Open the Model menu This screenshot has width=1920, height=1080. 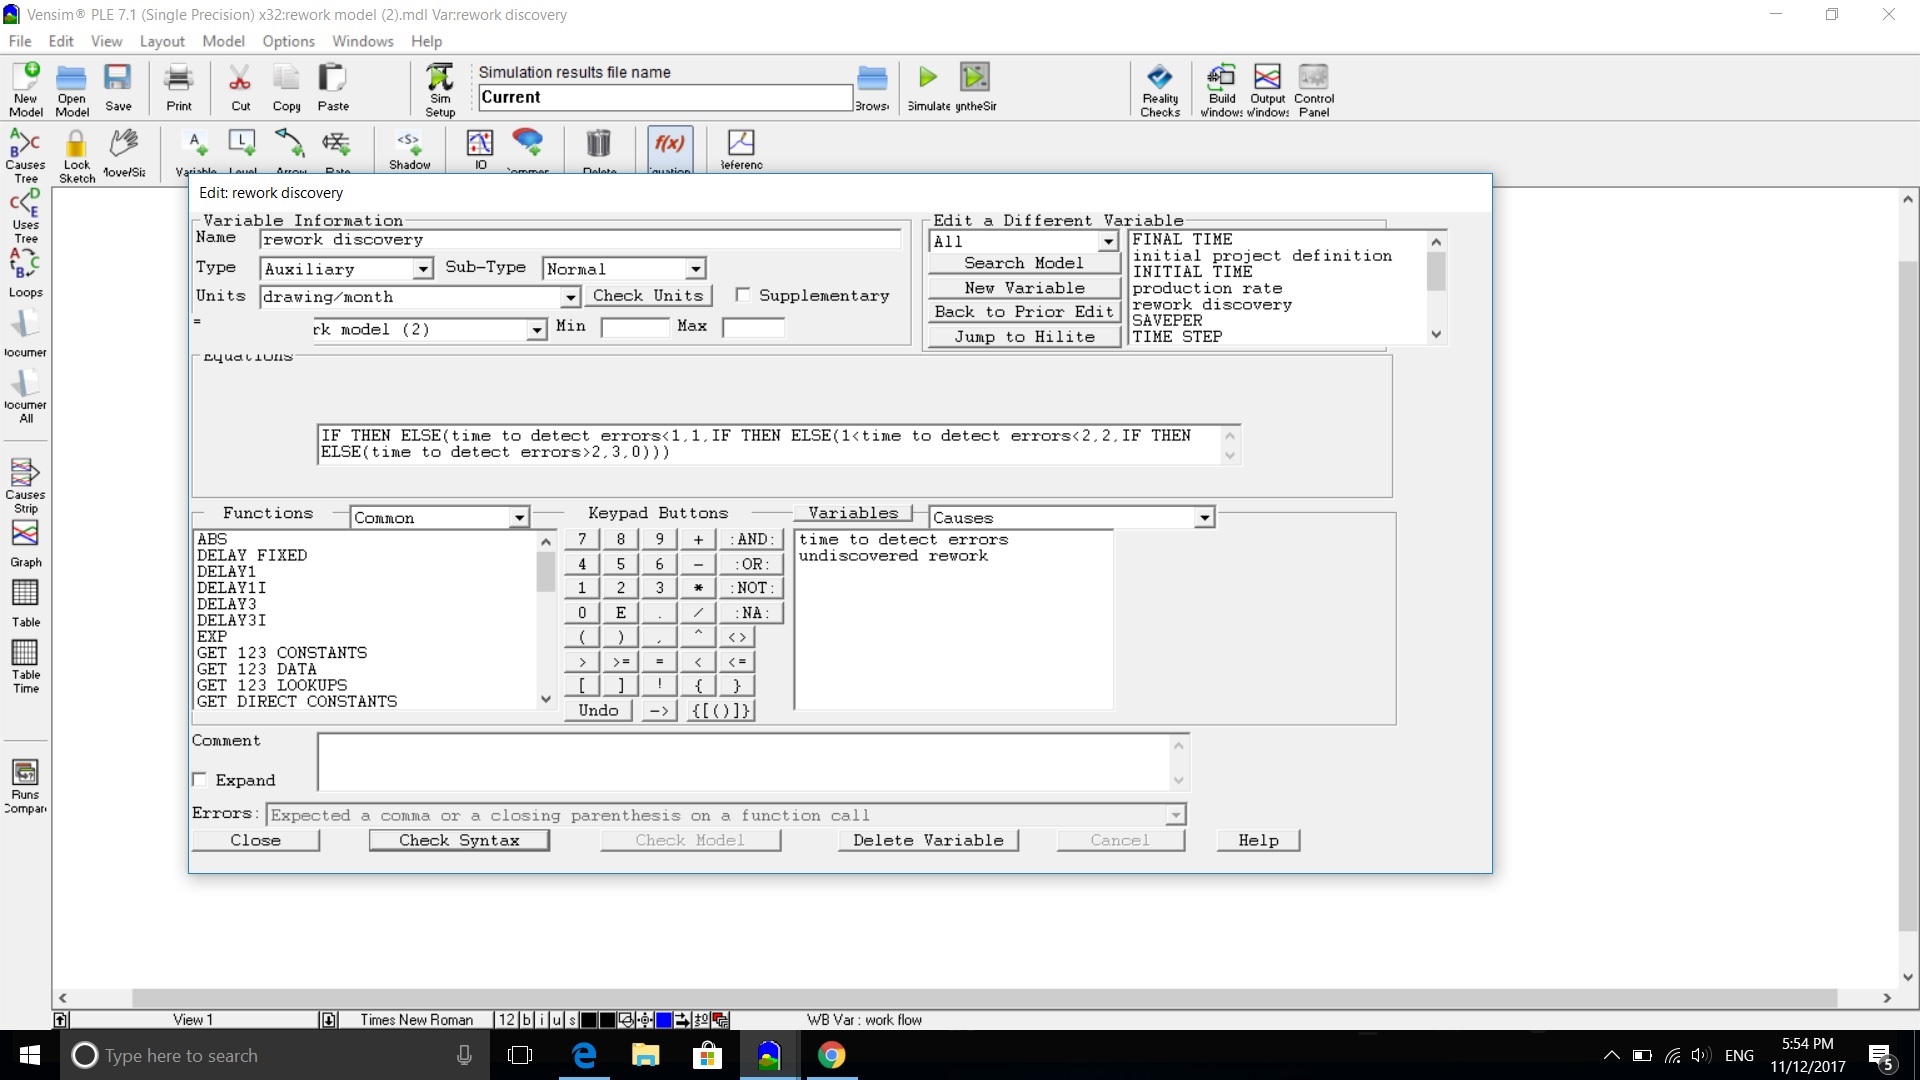click(223, 41)
